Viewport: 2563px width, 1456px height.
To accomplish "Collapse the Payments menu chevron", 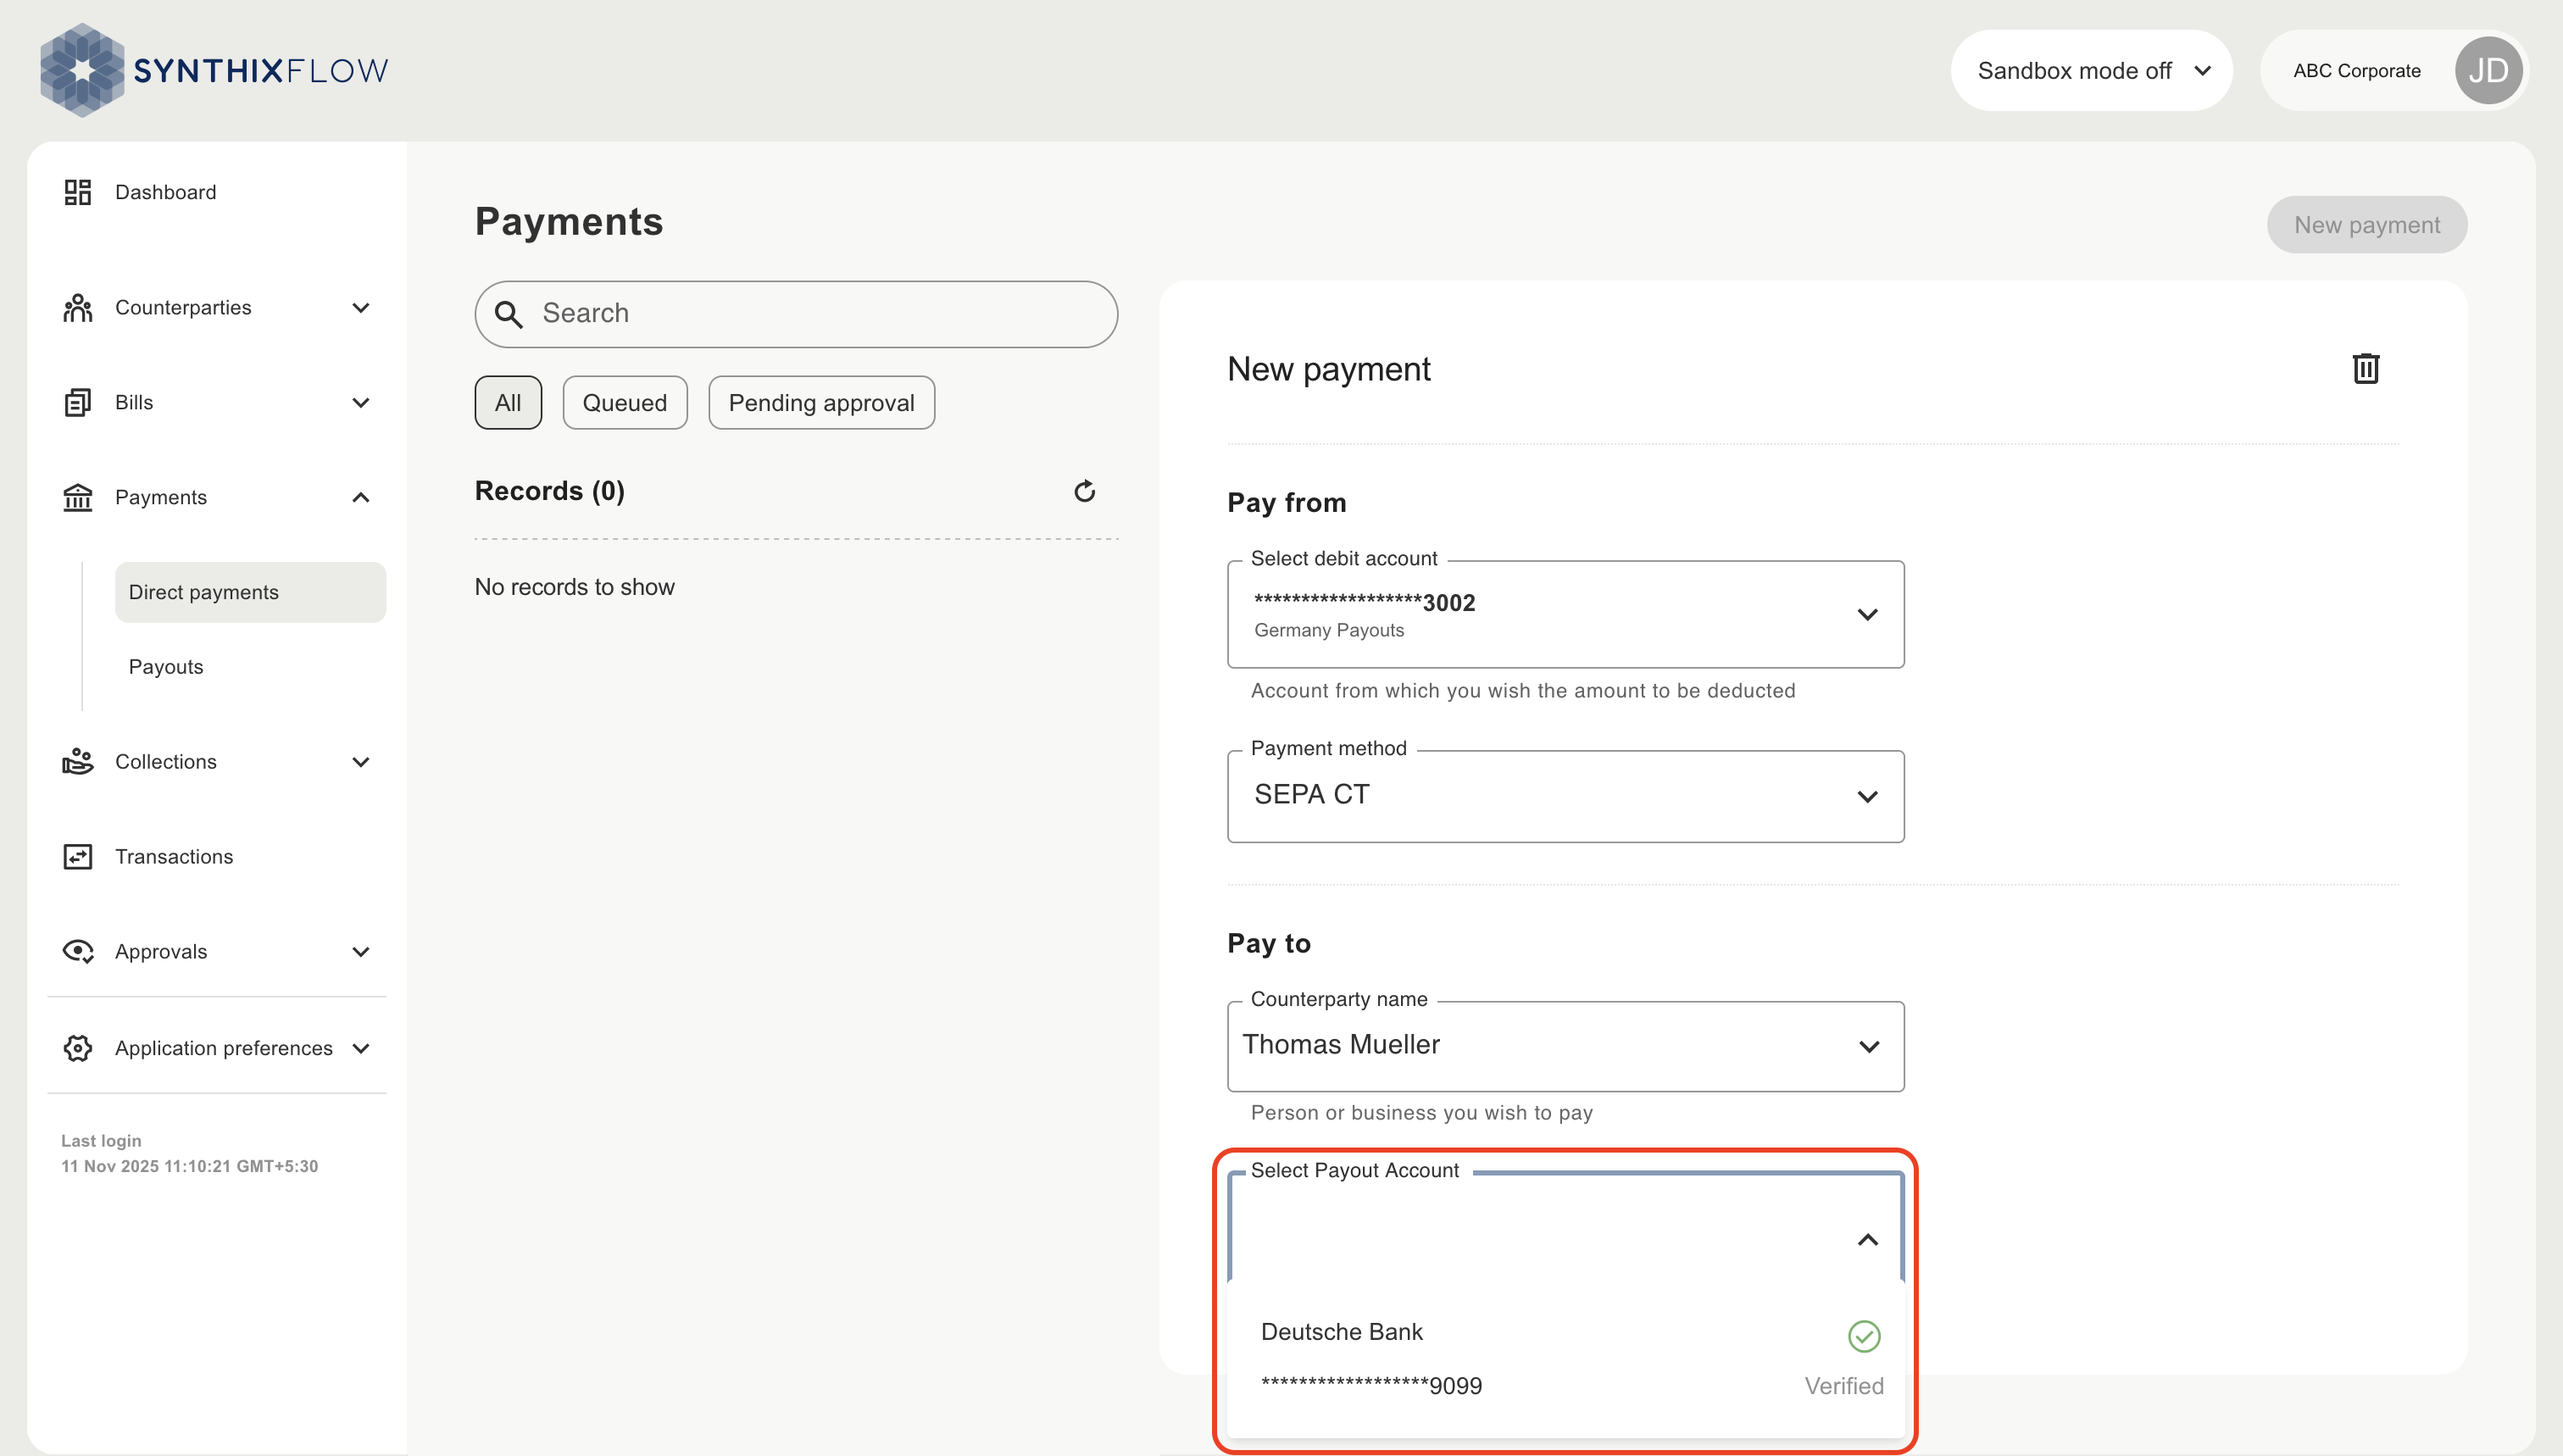I will pos(361,497).
